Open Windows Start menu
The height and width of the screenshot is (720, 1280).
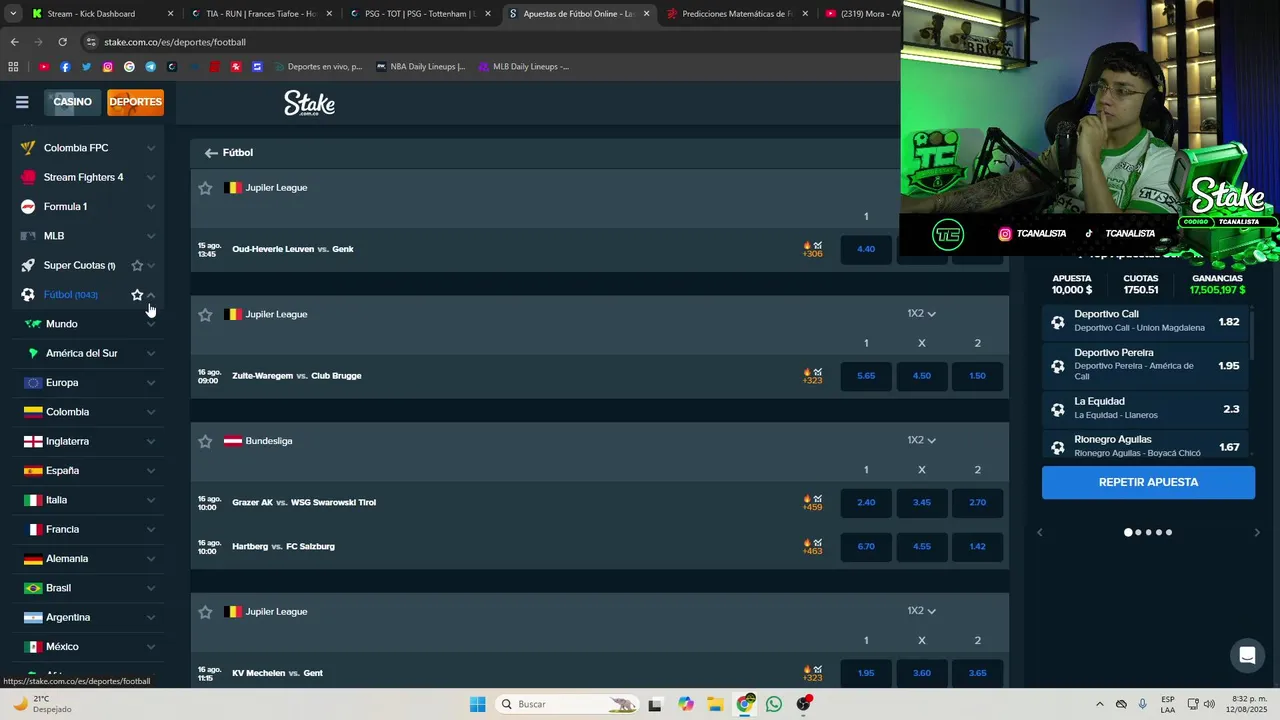click(x=478, y=704)
